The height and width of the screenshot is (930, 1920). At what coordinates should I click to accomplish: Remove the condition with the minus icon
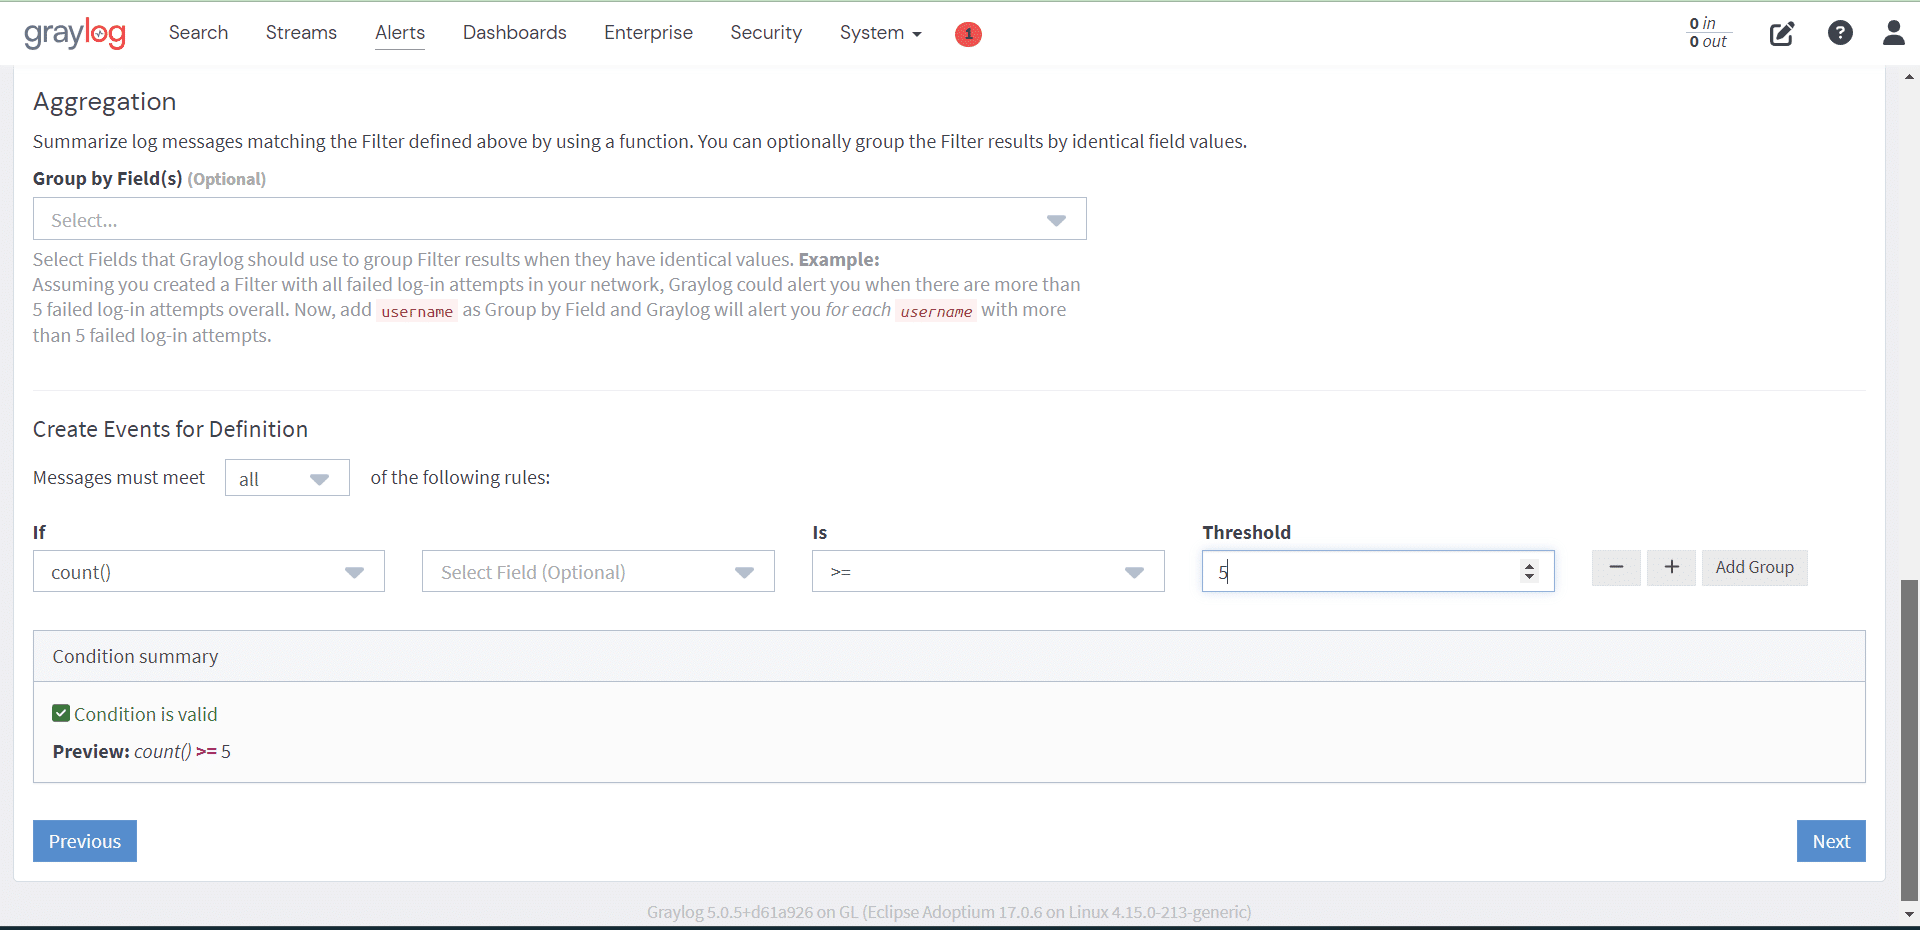pos(1616,567)
